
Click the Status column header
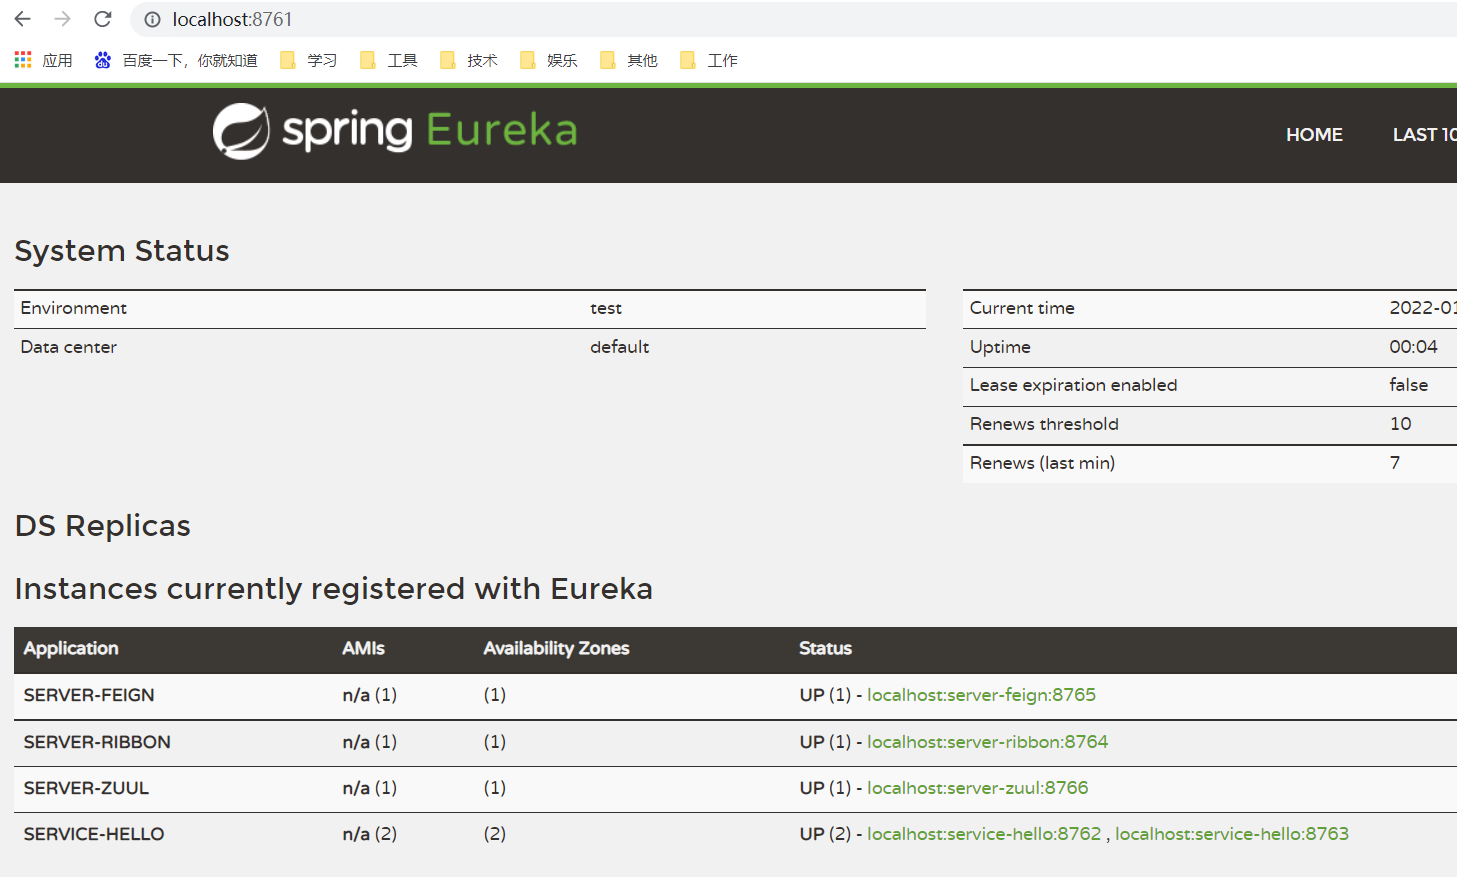pos(825,648)
